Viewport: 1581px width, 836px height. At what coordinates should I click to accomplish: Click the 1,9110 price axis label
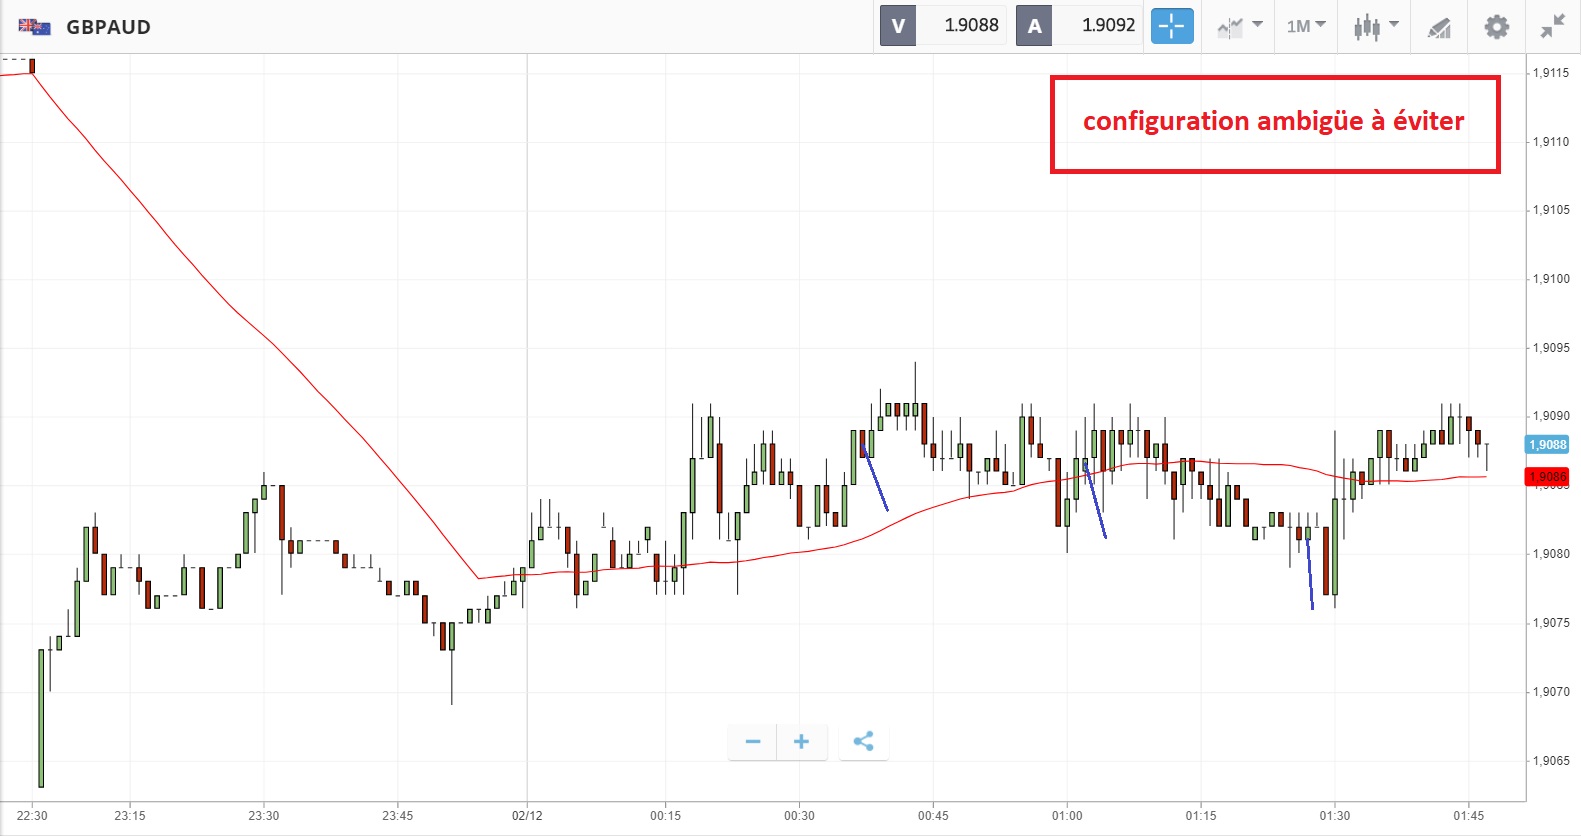(1551, 142)
